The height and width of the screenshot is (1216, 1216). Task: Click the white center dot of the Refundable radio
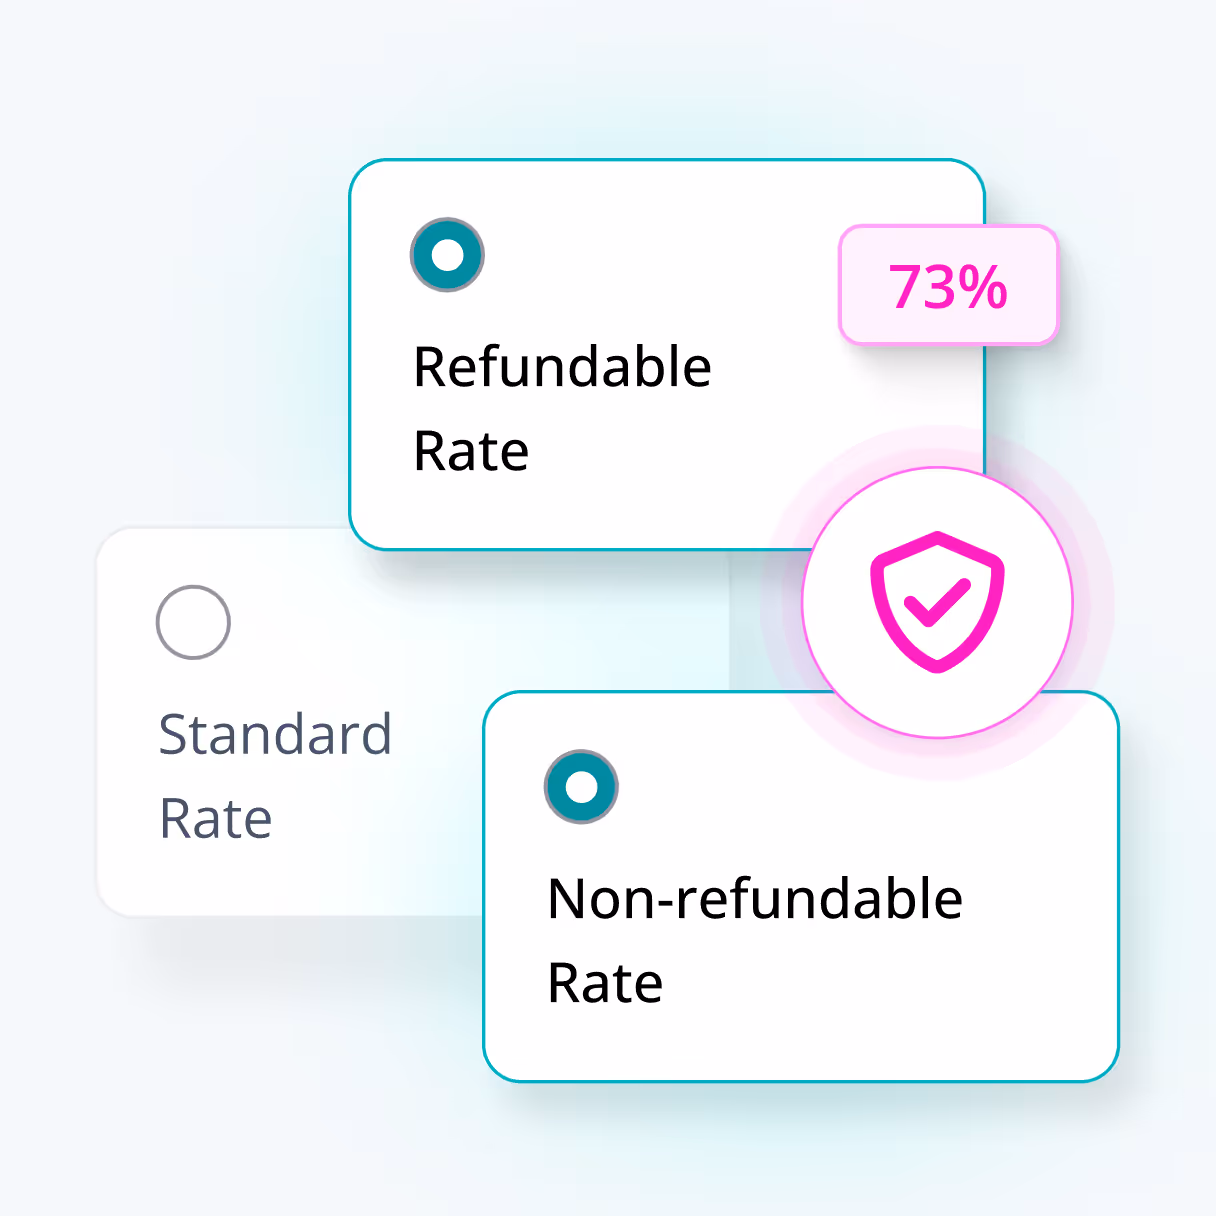click(x=447, y=254)
